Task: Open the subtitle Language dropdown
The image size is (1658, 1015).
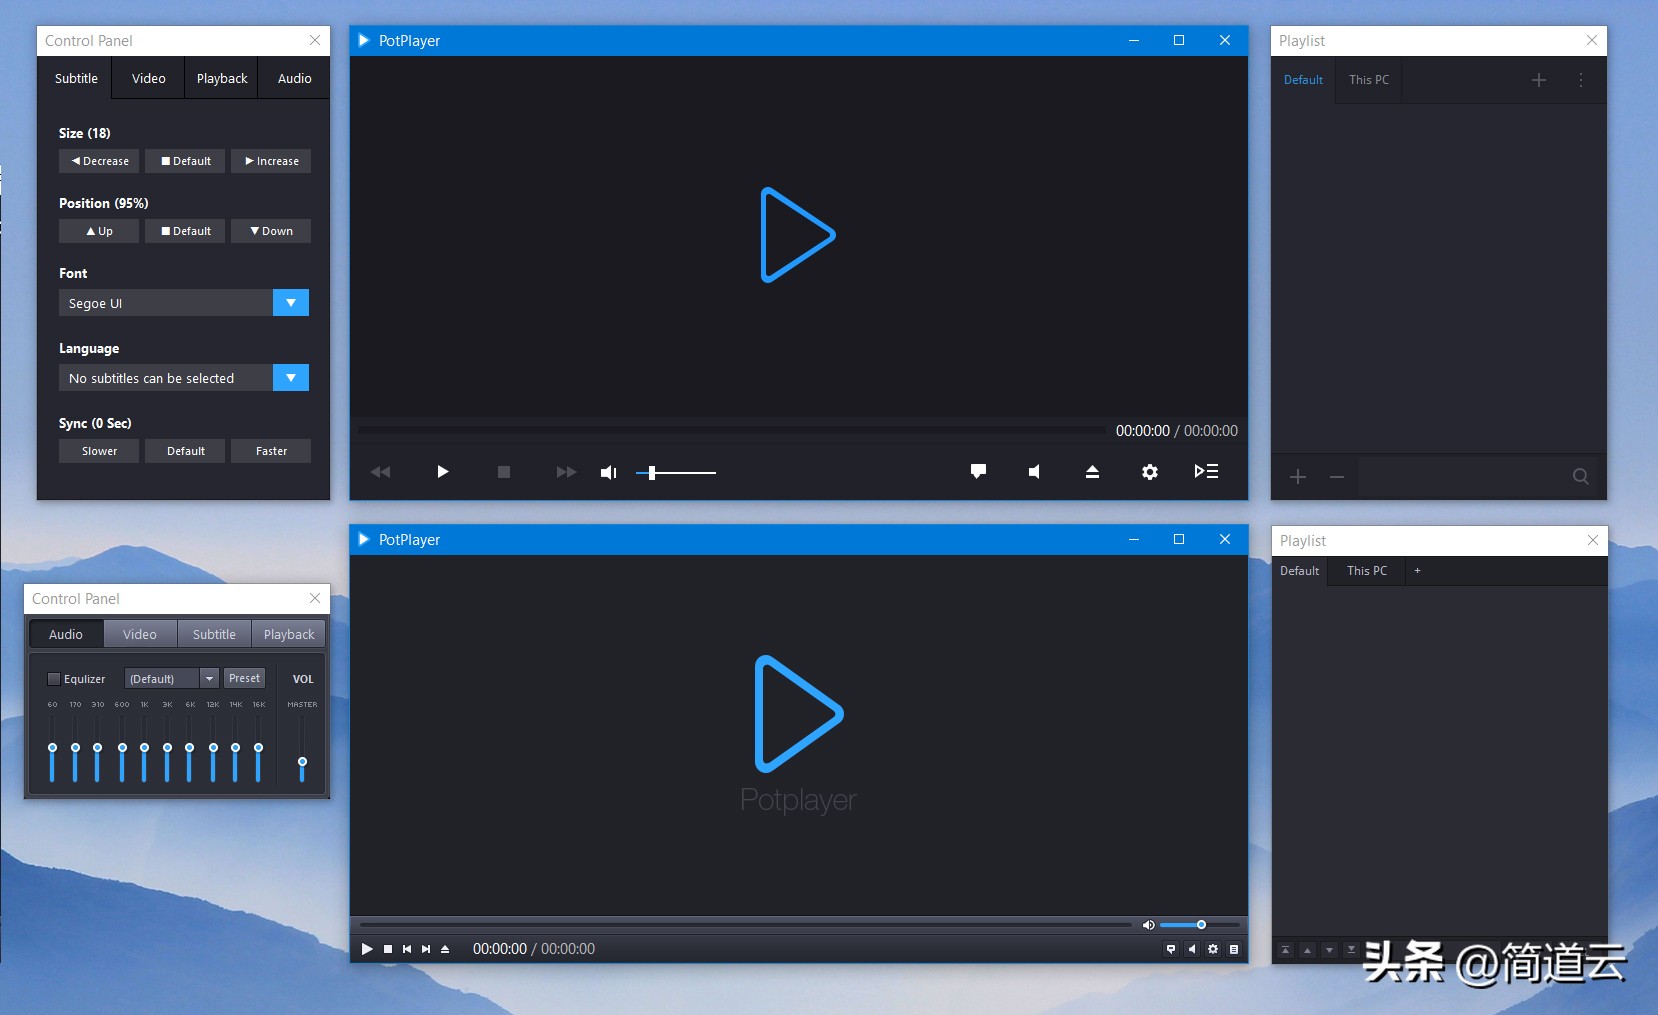Action: (290, 378)
